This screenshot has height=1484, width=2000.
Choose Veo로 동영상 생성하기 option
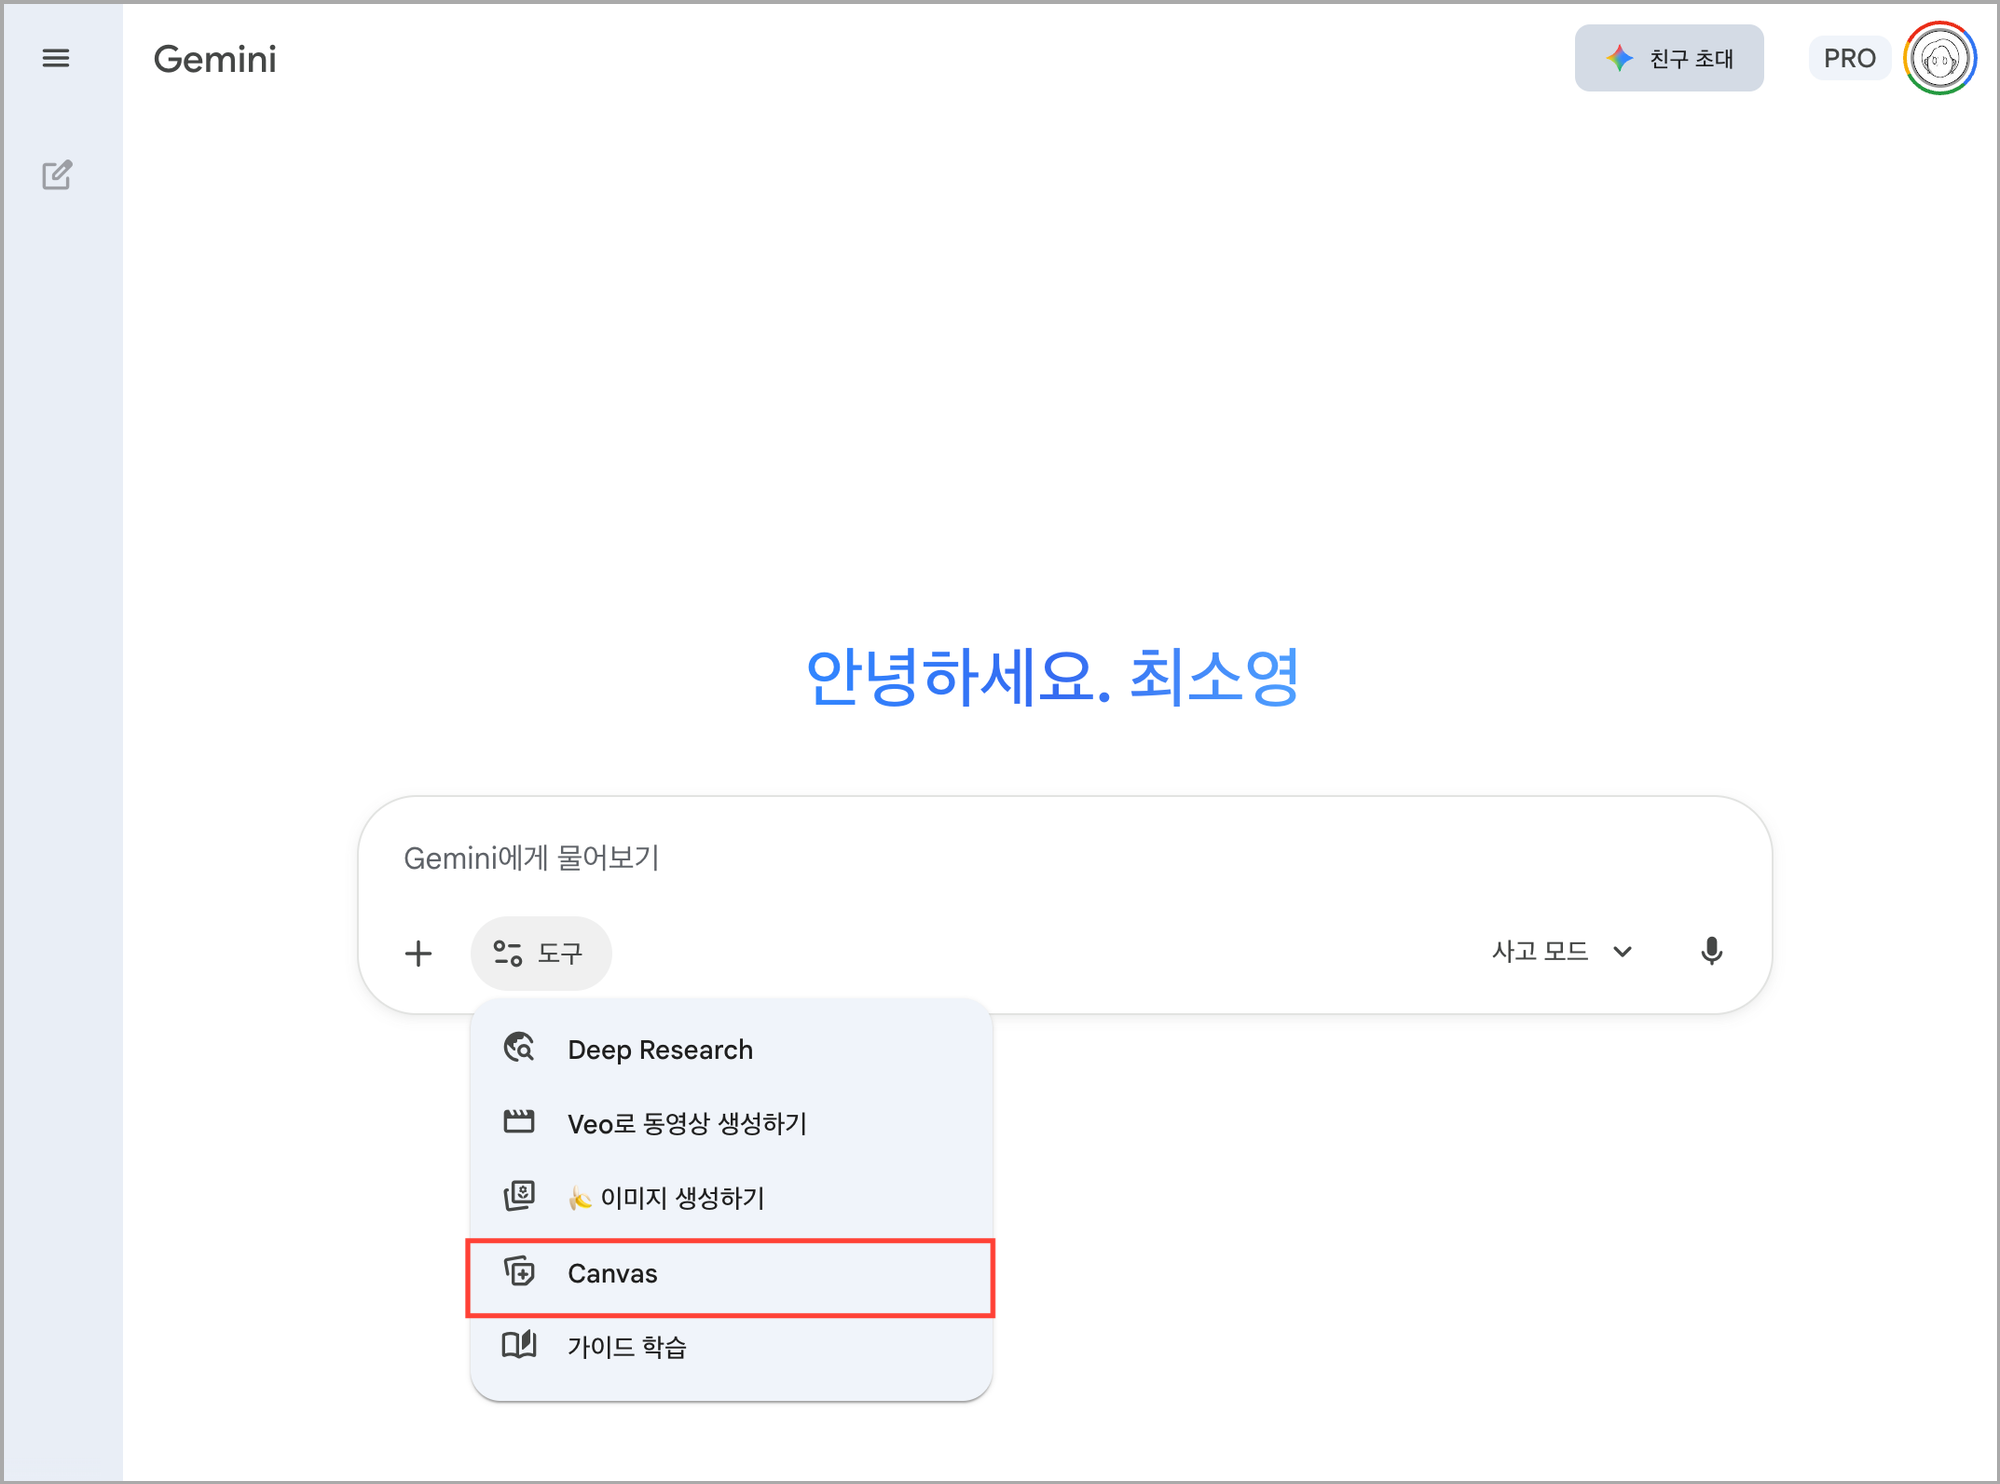[687, 1124]
